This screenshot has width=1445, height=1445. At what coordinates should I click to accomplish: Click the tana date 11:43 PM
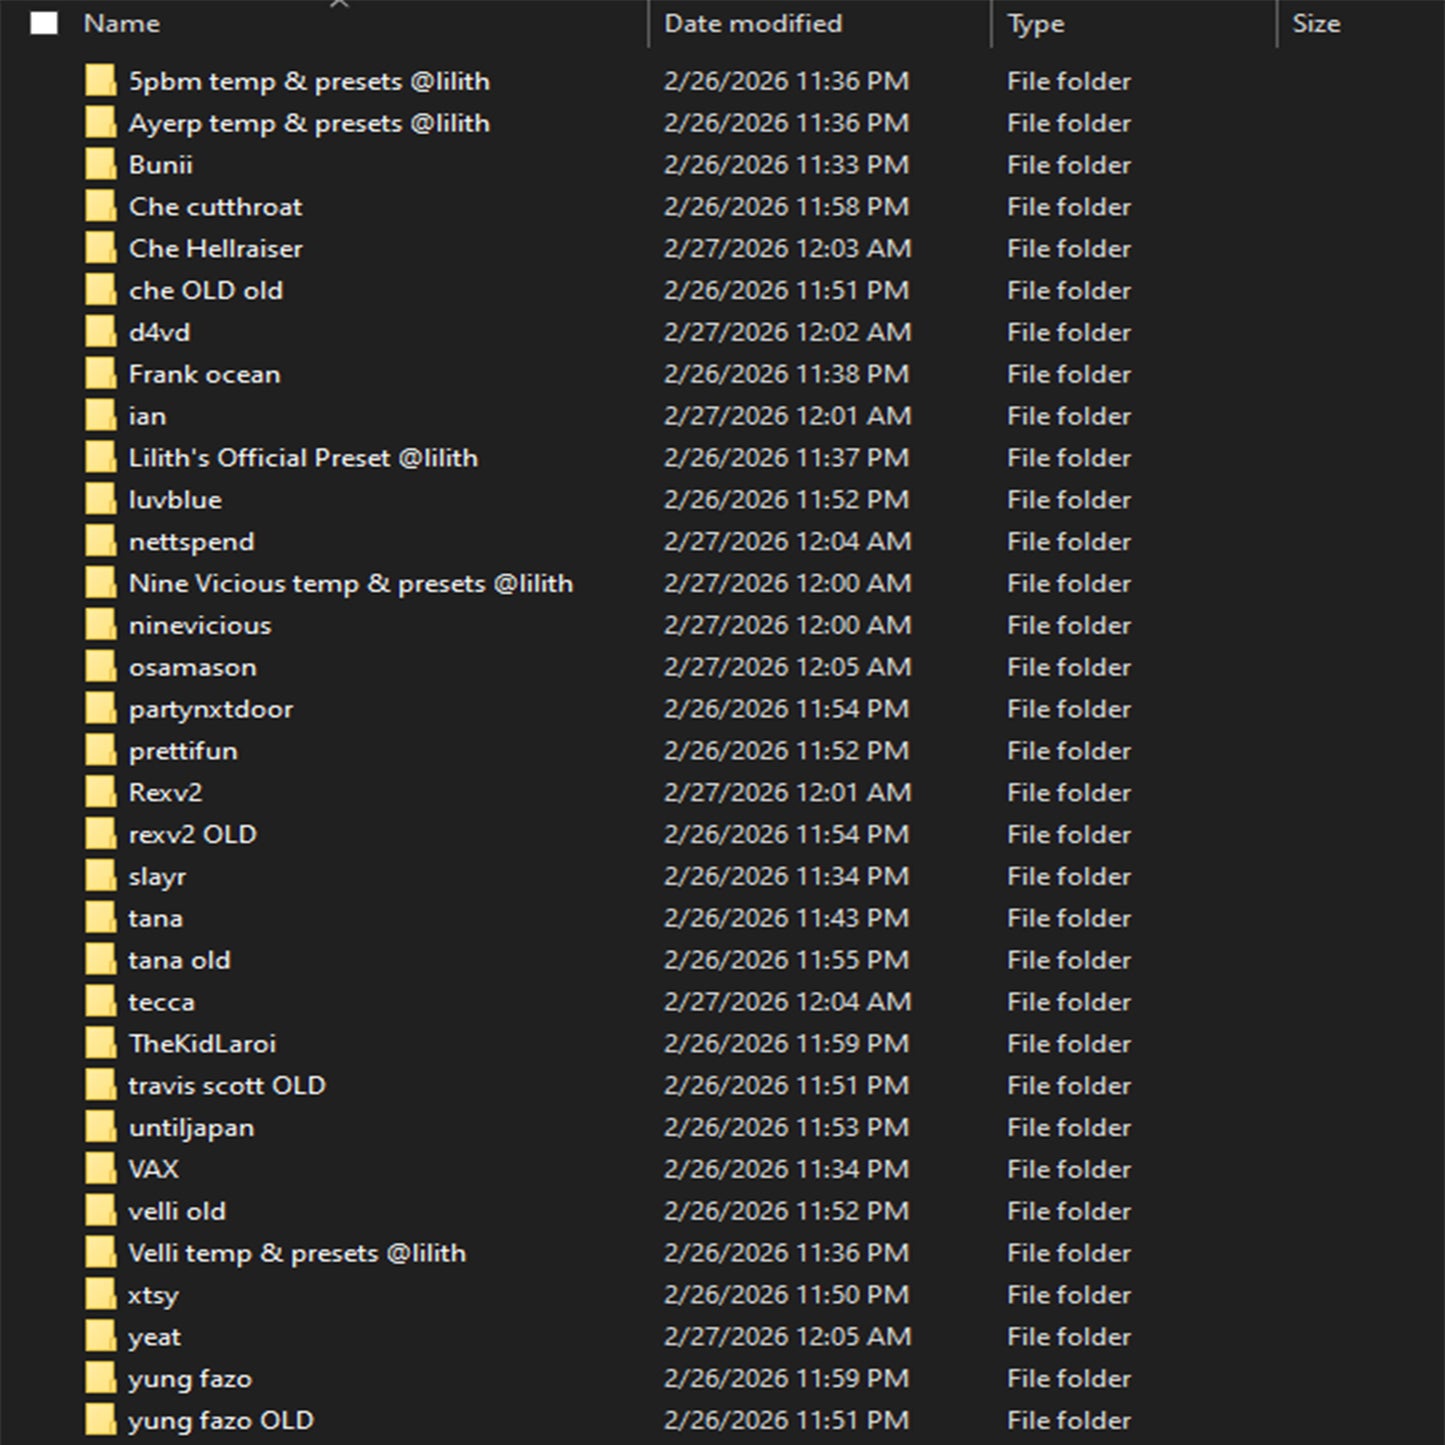(x=787, y=918)
